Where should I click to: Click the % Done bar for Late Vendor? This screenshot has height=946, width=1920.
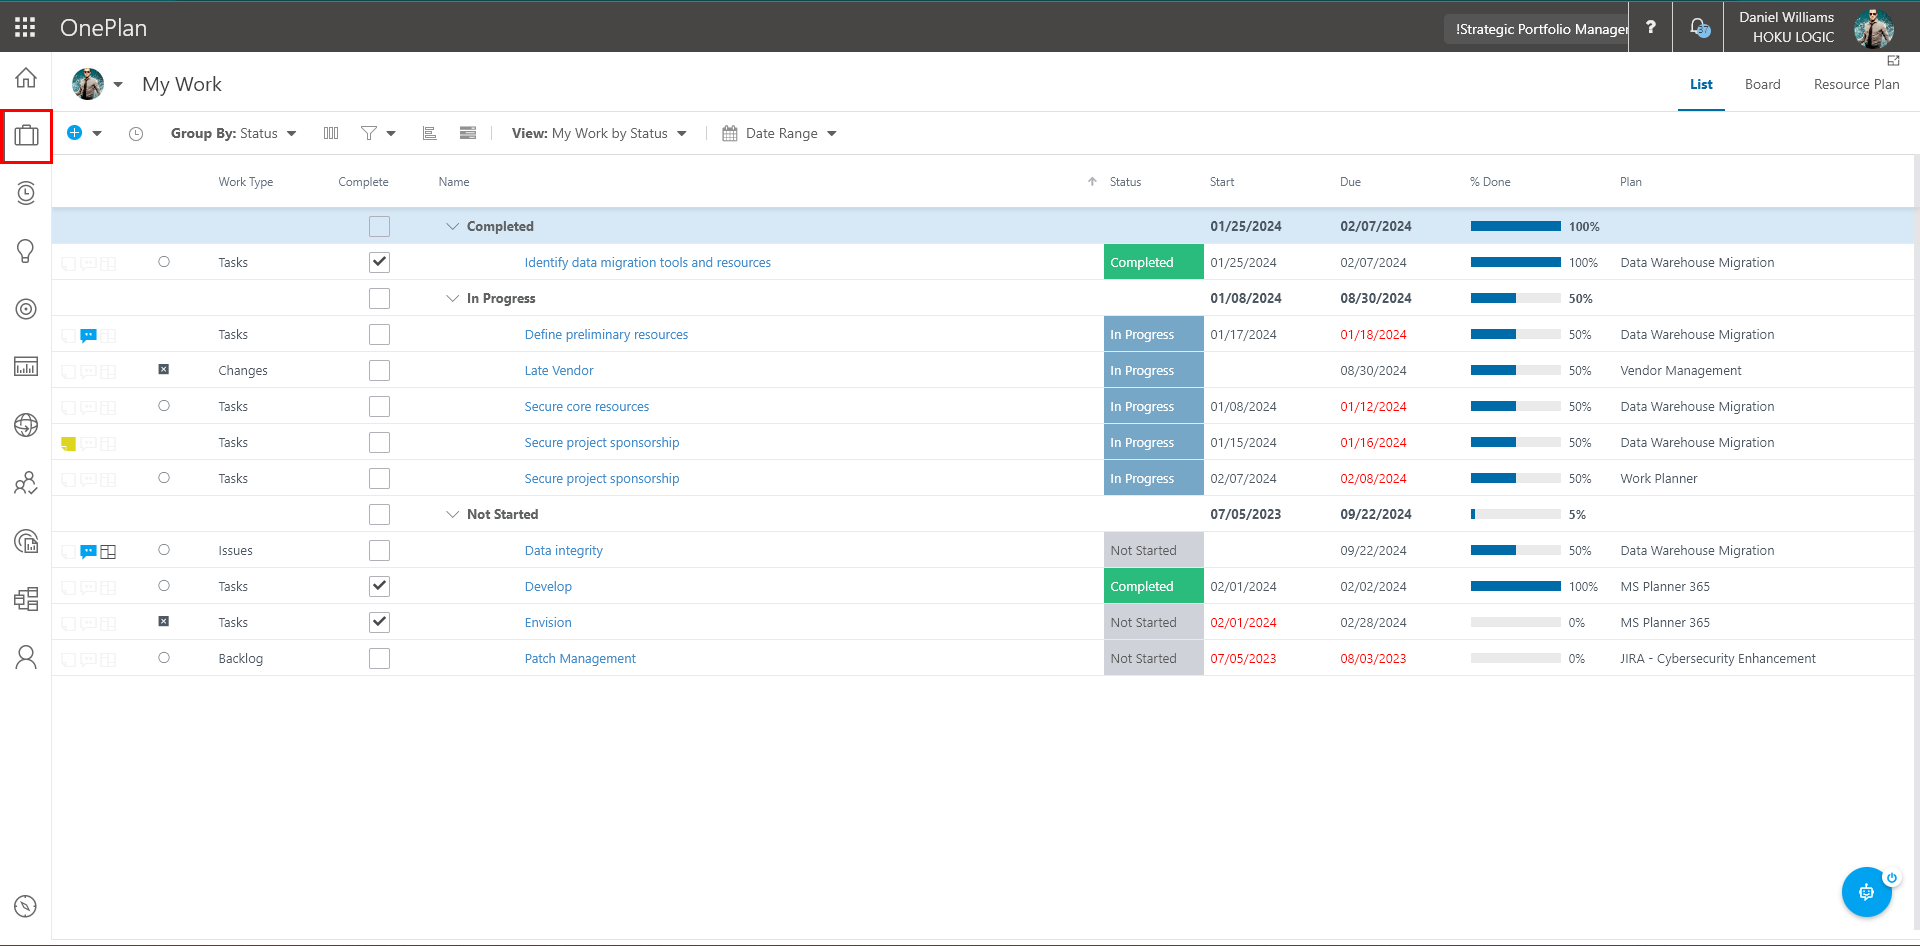1515,370
